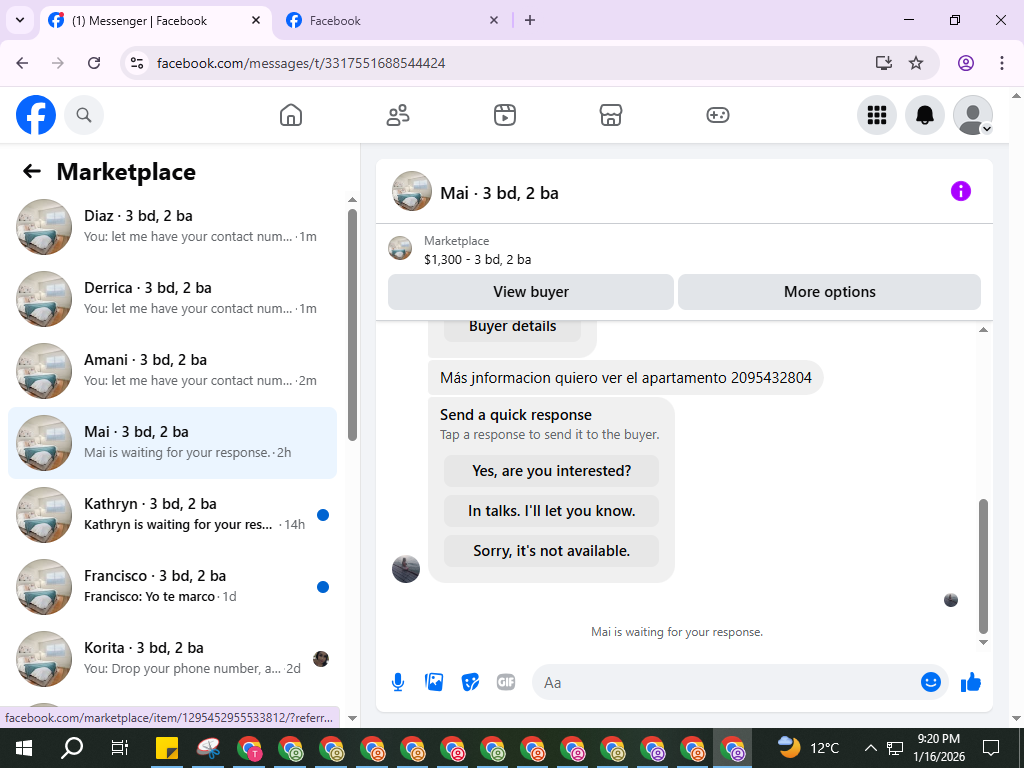Open the taskbar clock showing 9:20 PM
The width and height of the screenshot is (1024, 768).
click(x=938, y=748)
